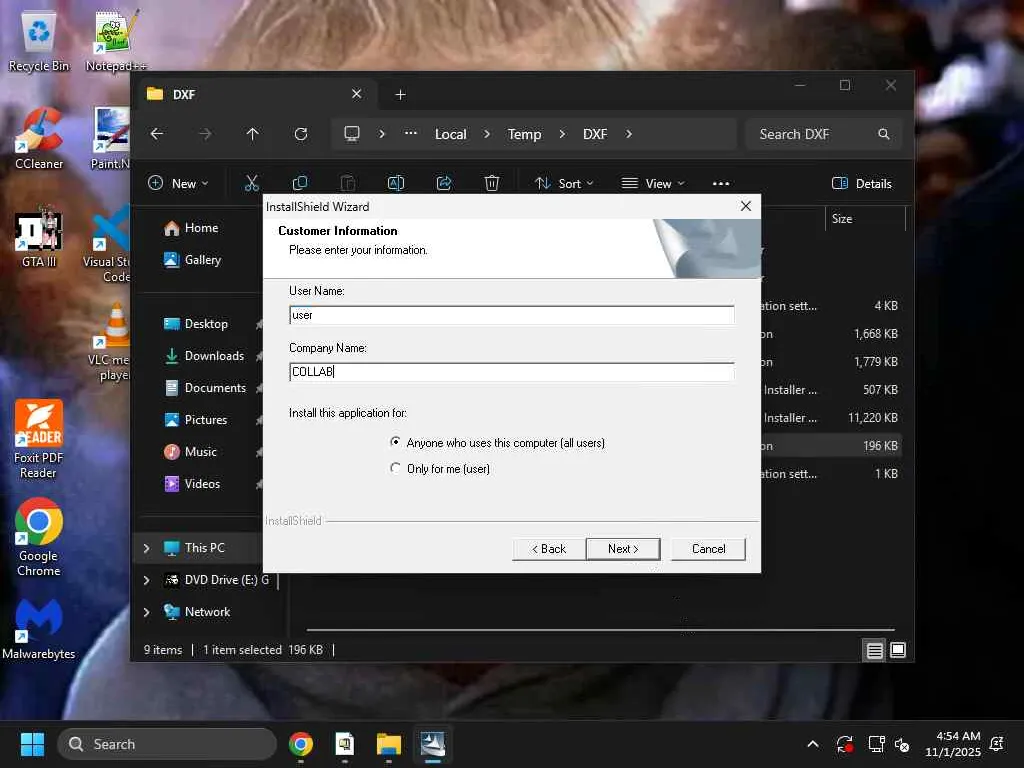Click the Delete trash icon in toolbar
Image resolution: width=1024 pixels, height=768 pixels.
[491, 183]
